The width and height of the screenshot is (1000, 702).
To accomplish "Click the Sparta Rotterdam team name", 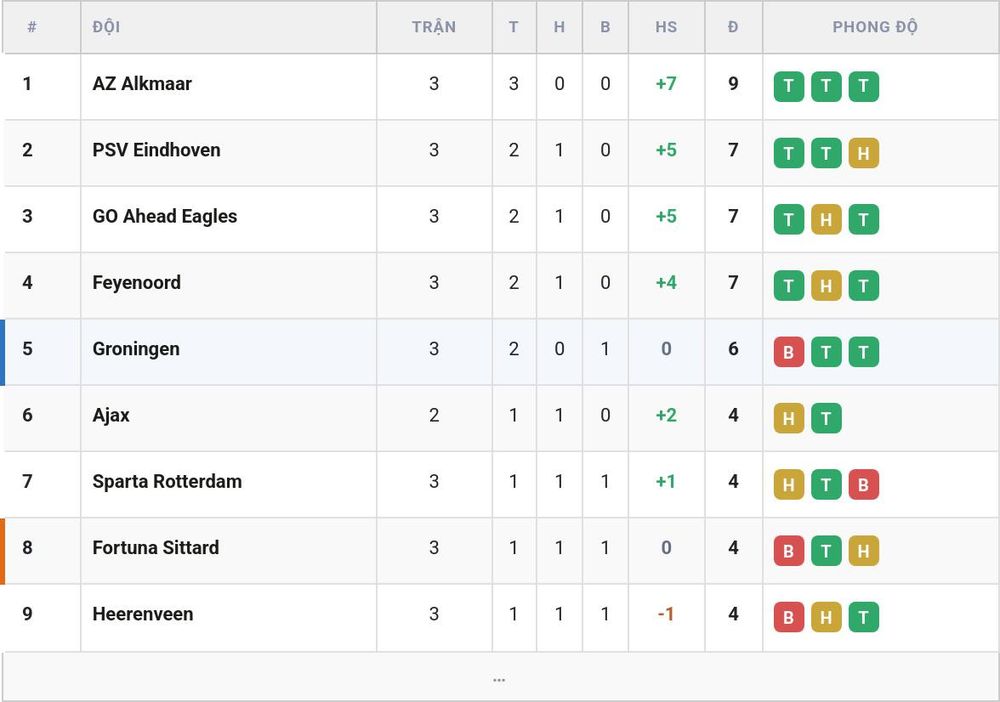I will pyautogui.click(x=167, y=481).
